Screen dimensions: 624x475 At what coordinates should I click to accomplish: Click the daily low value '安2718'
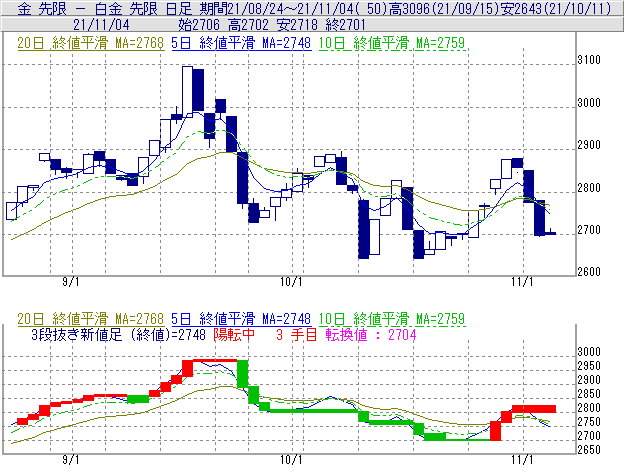(x=297, y=25)
